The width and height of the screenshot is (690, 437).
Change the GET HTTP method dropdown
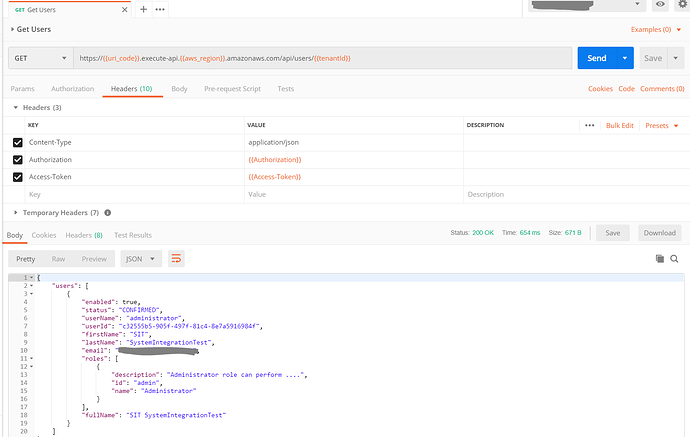pyautogui.click(x=40, y=58)
